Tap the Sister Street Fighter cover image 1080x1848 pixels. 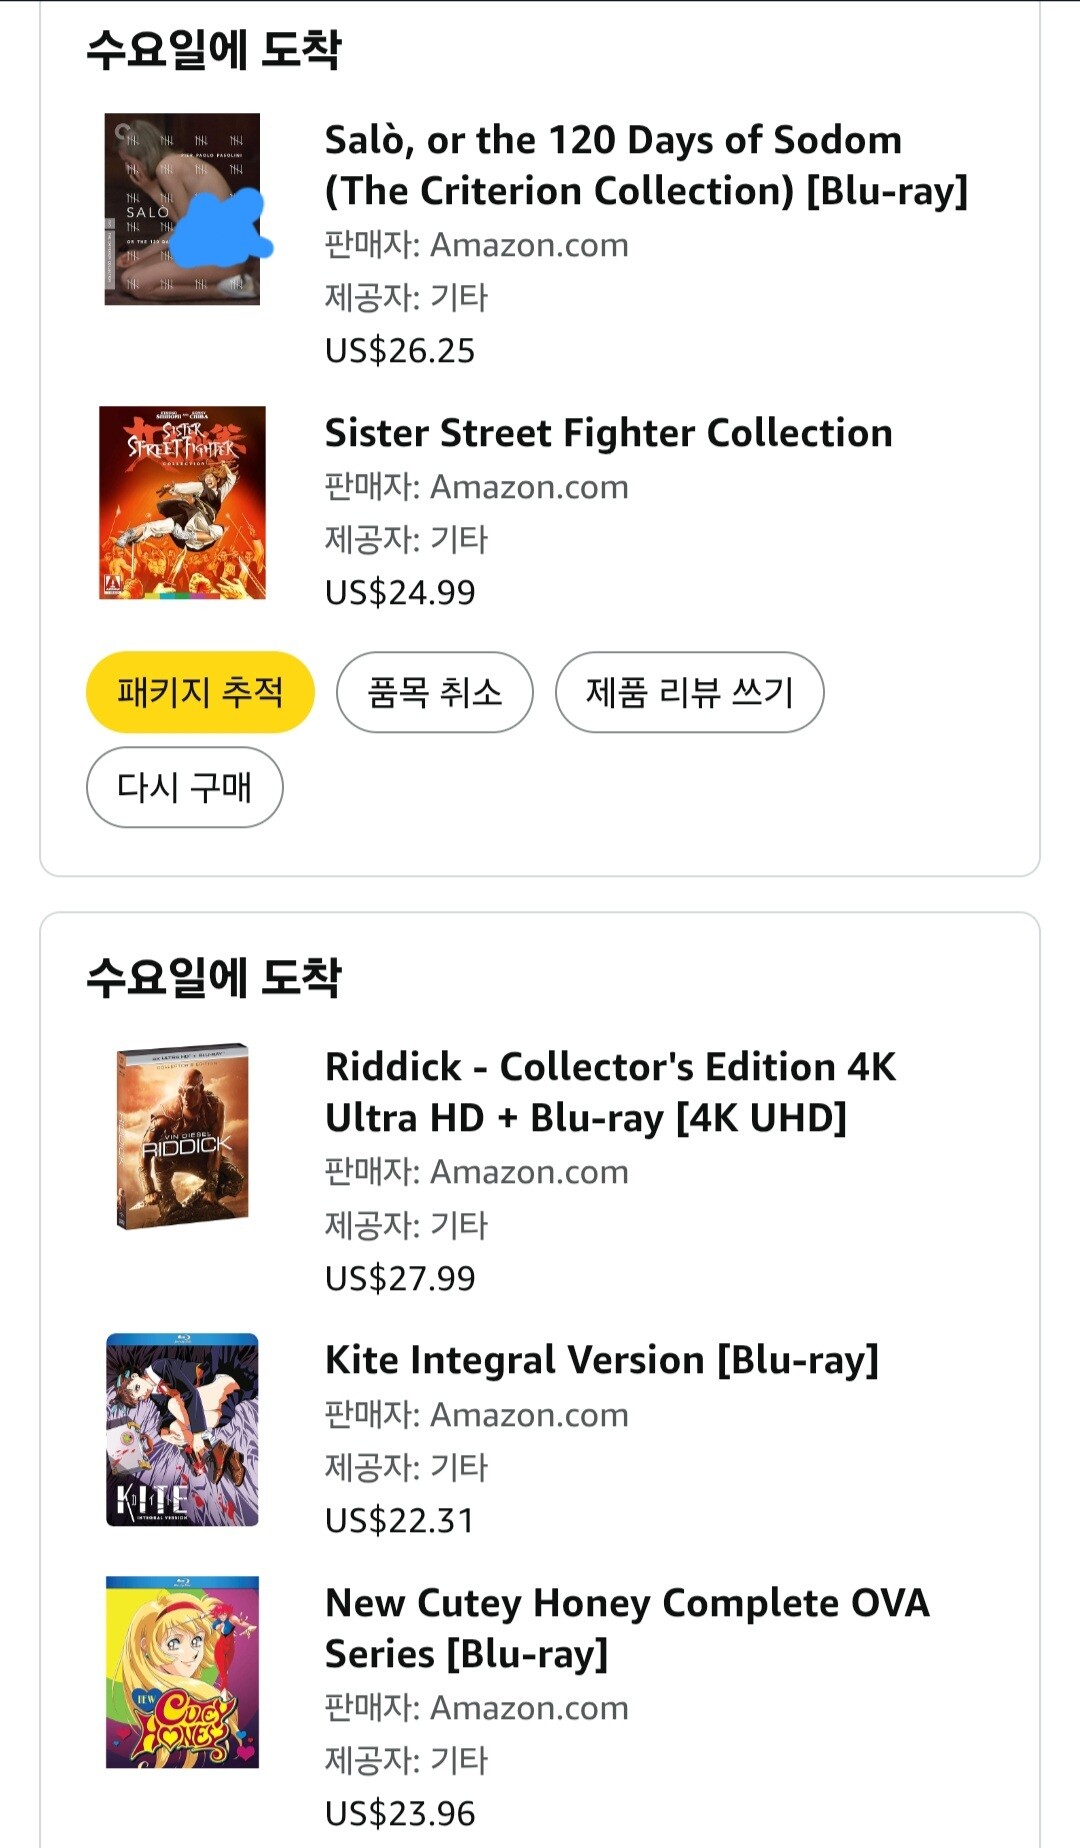coord(182,502)
